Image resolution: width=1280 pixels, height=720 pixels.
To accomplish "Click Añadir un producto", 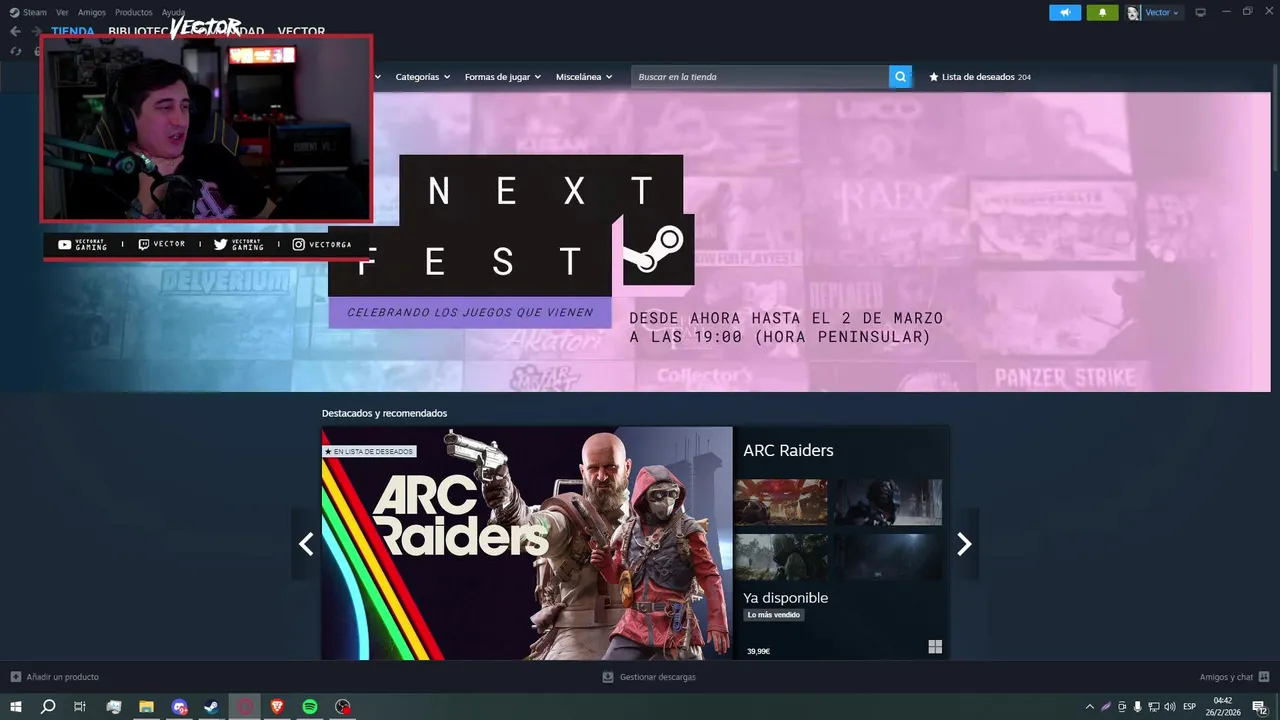I will pyautogui.click(x=62, y=677).
